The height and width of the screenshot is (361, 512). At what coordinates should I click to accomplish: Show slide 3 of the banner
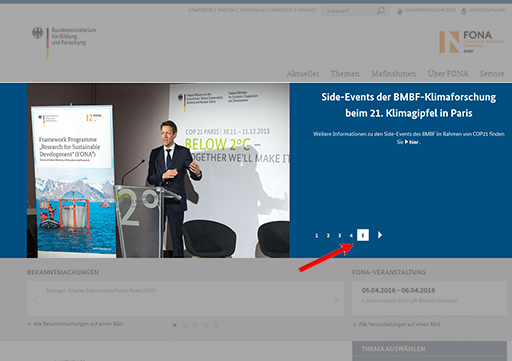pos(340,235)
